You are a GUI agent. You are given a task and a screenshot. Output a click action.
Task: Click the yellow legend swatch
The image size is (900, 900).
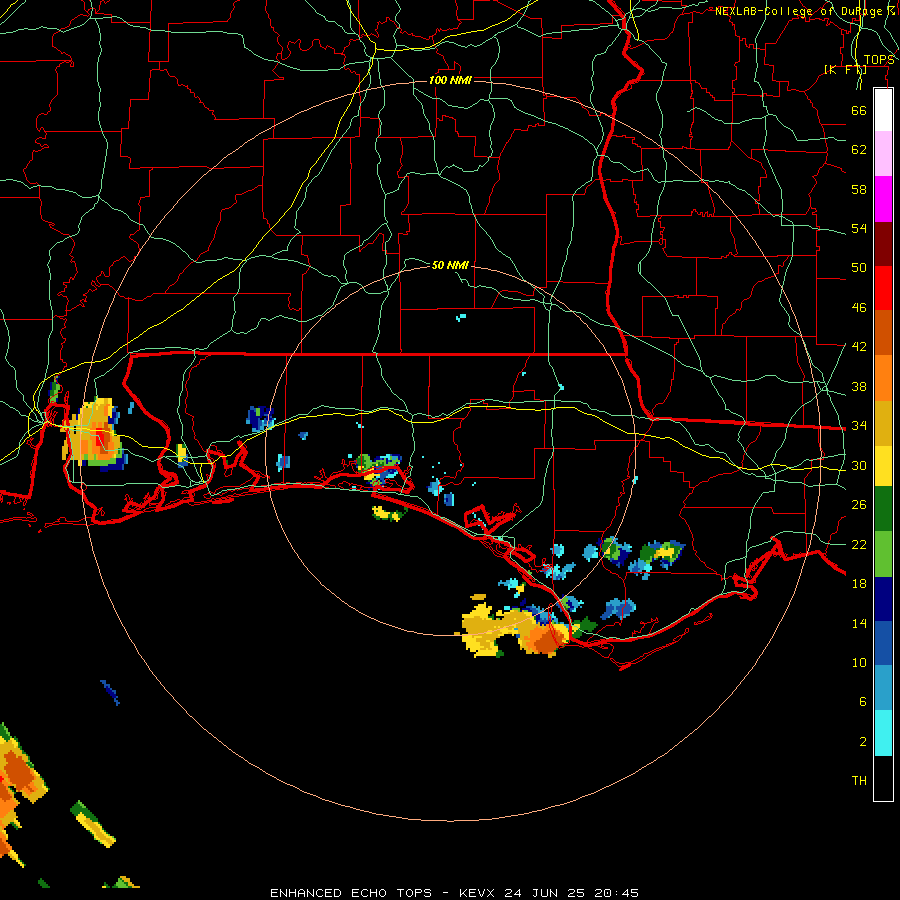click(883, 466)
